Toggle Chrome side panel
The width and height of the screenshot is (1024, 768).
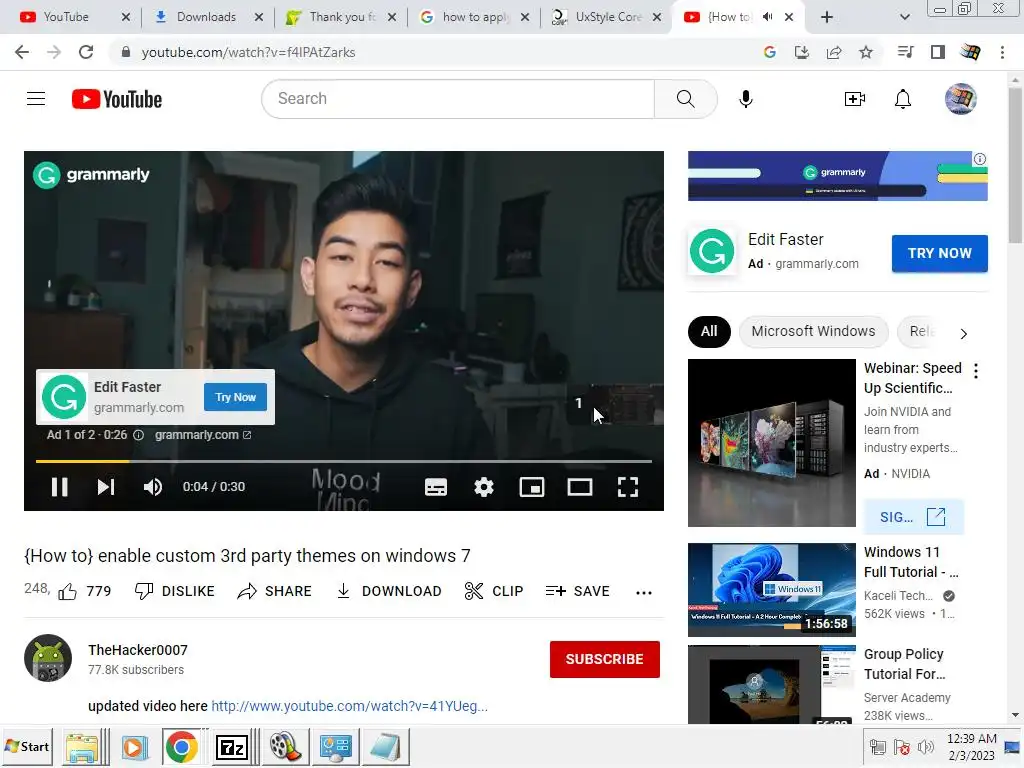(938, 52)
